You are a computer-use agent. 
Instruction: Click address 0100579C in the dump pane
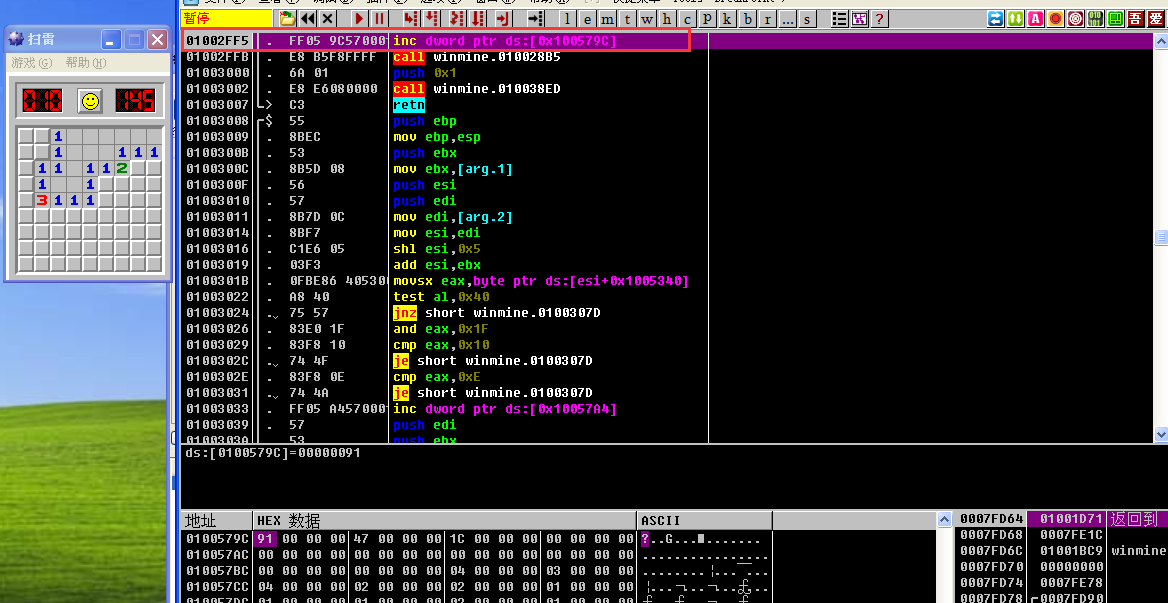click(218, 538)
